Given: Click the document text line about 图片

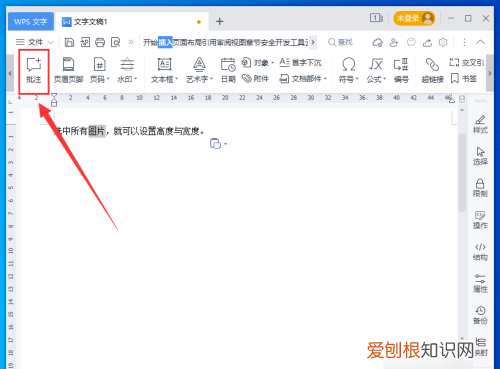Looking at the screenshot, I should 129,131.
